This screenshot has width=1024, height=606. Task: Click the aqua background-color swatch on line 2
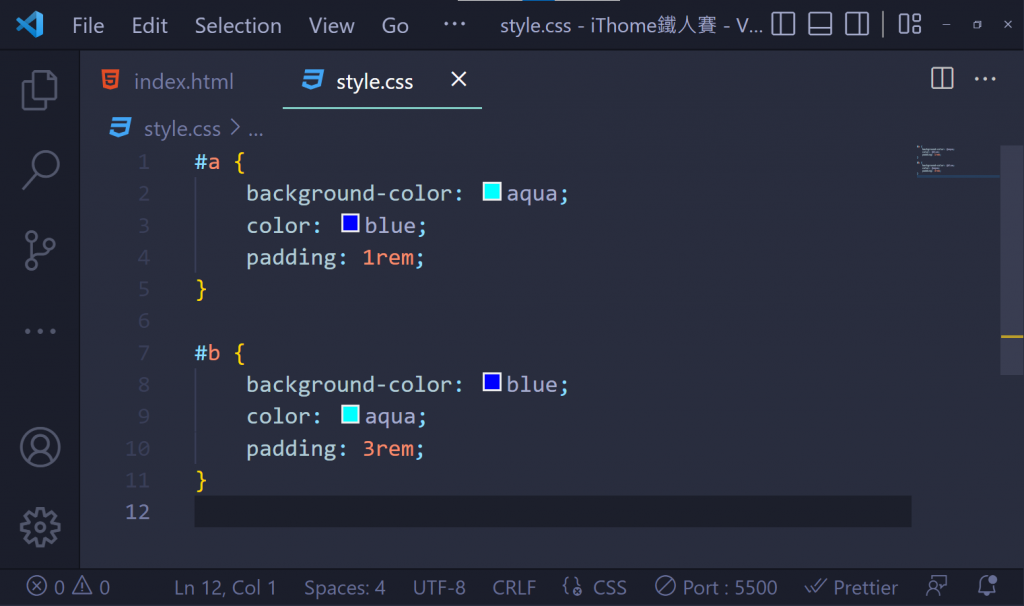pos(492,192)
